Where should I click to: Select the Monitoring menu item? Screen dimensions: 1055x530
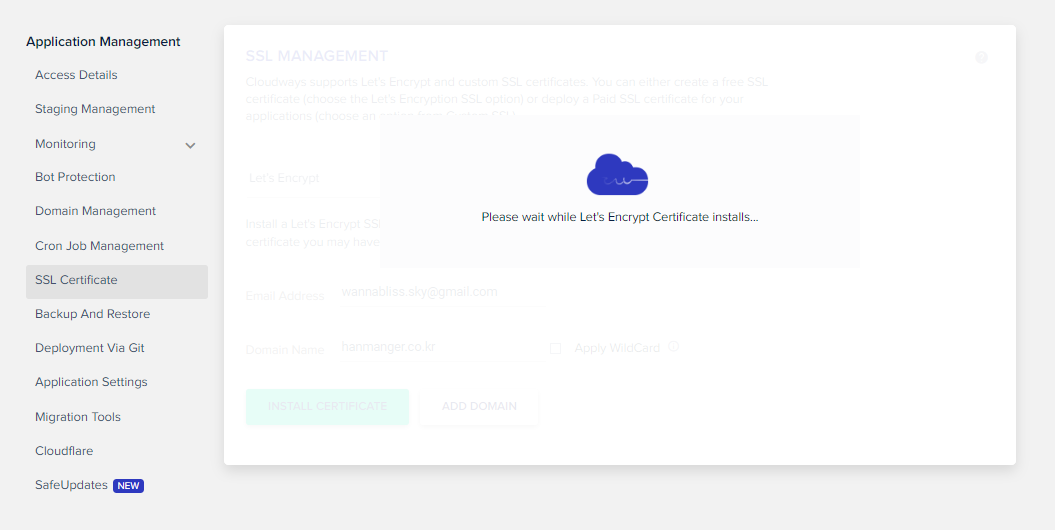(x=65, y=144)
